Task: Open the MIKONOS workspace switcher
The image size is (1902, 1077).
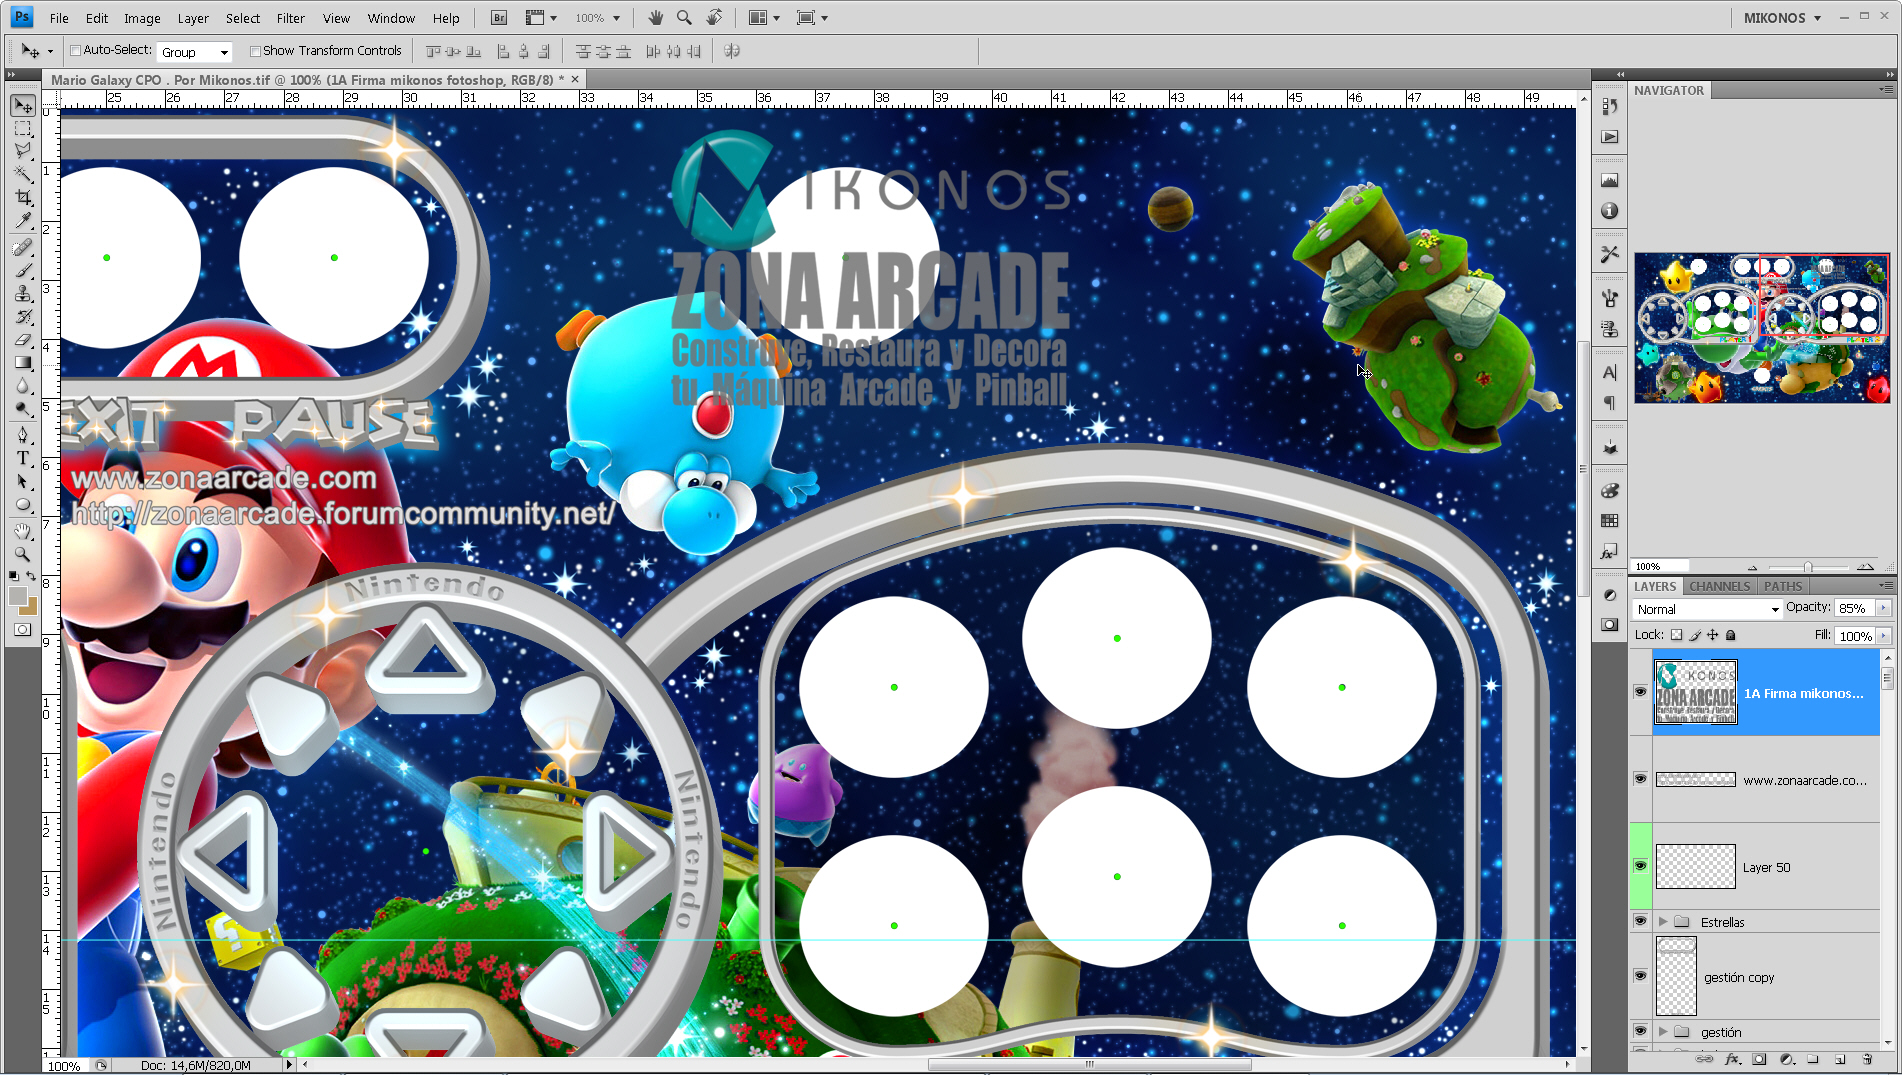Action: [1783, 18]
